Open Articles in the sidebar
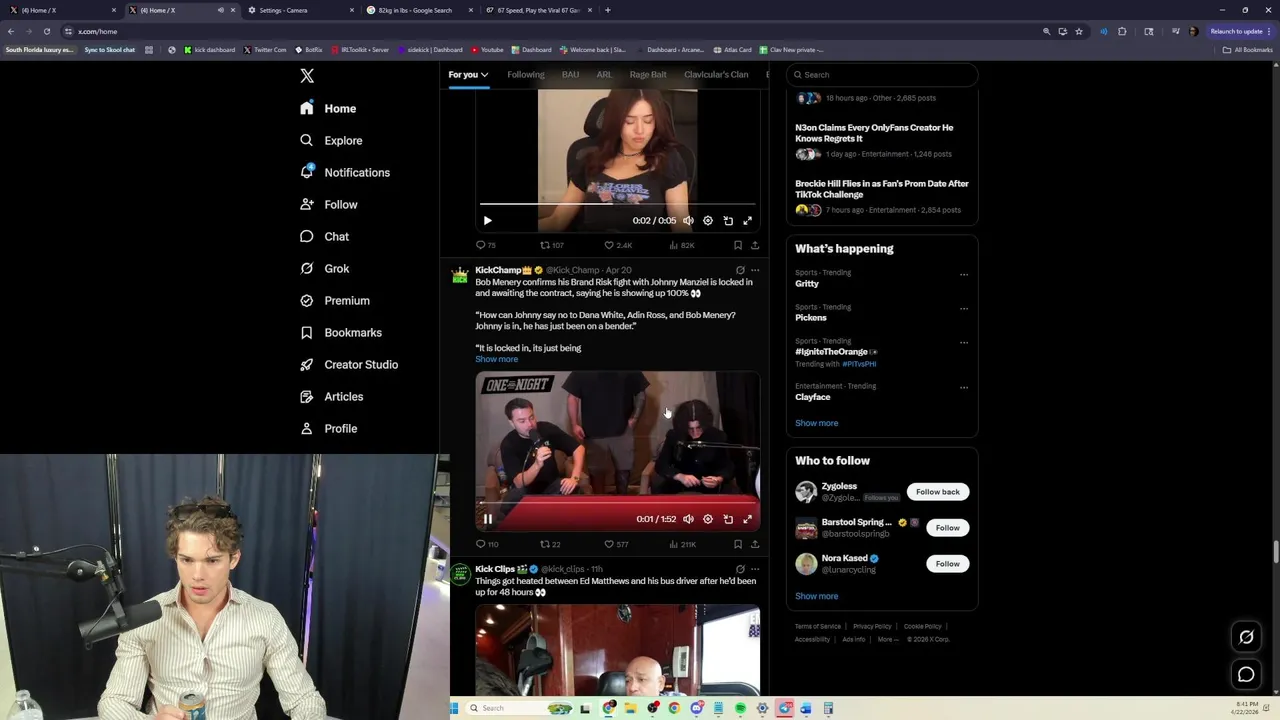The height and width of the screenshot is (720, 1280). click(x=331, y=396)
